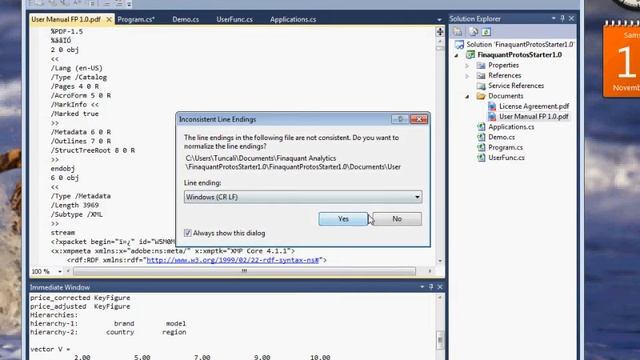Close the Solution Explorer panel
The width and height of the screenshot is (640, 360).
click(571, 18)
